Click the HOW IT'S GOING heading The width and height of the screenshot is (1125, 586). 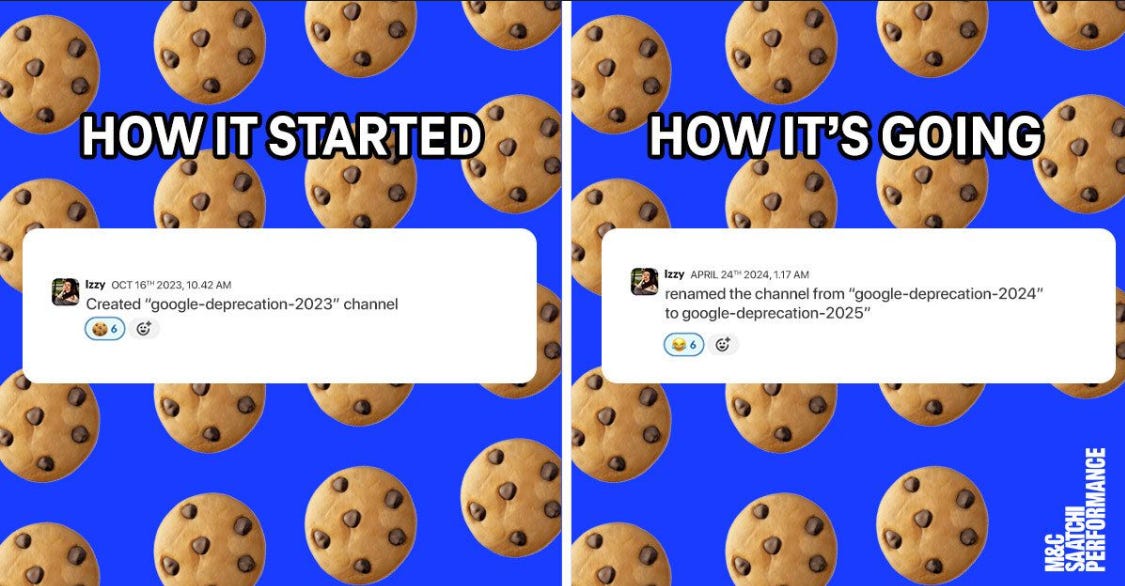[x=846, y=136]
